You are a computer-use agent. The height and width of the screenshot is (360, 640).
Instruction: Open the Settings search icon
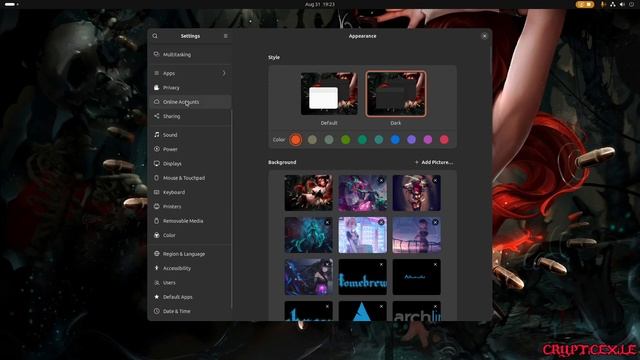pos(155,36)
